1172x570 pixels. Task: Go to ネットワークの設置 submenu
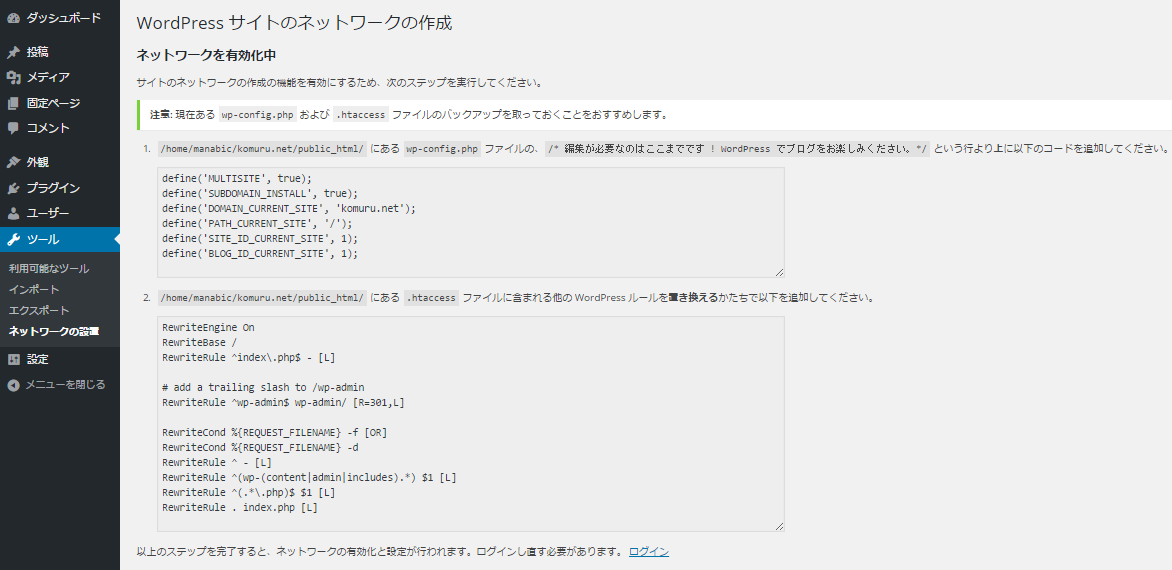54,331
